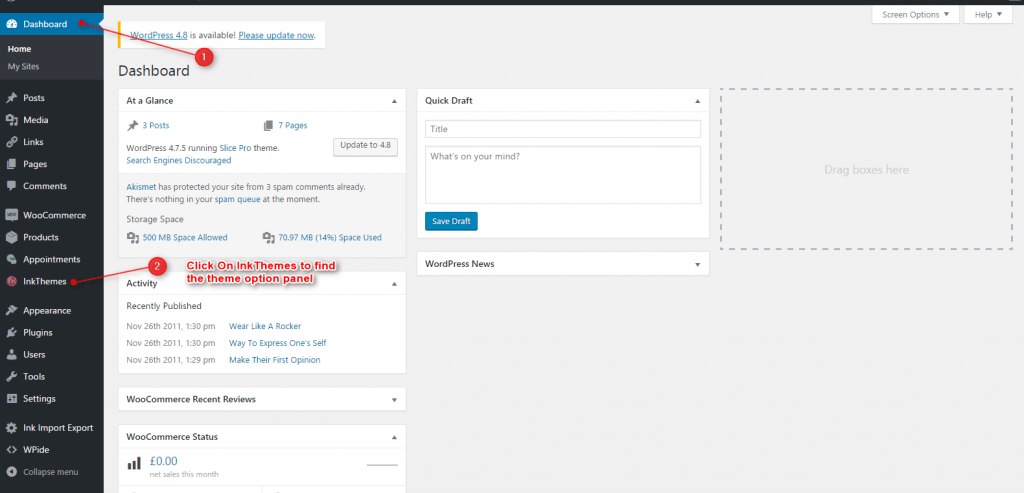Open the Plugins menu label

click(x=38, y=332)
